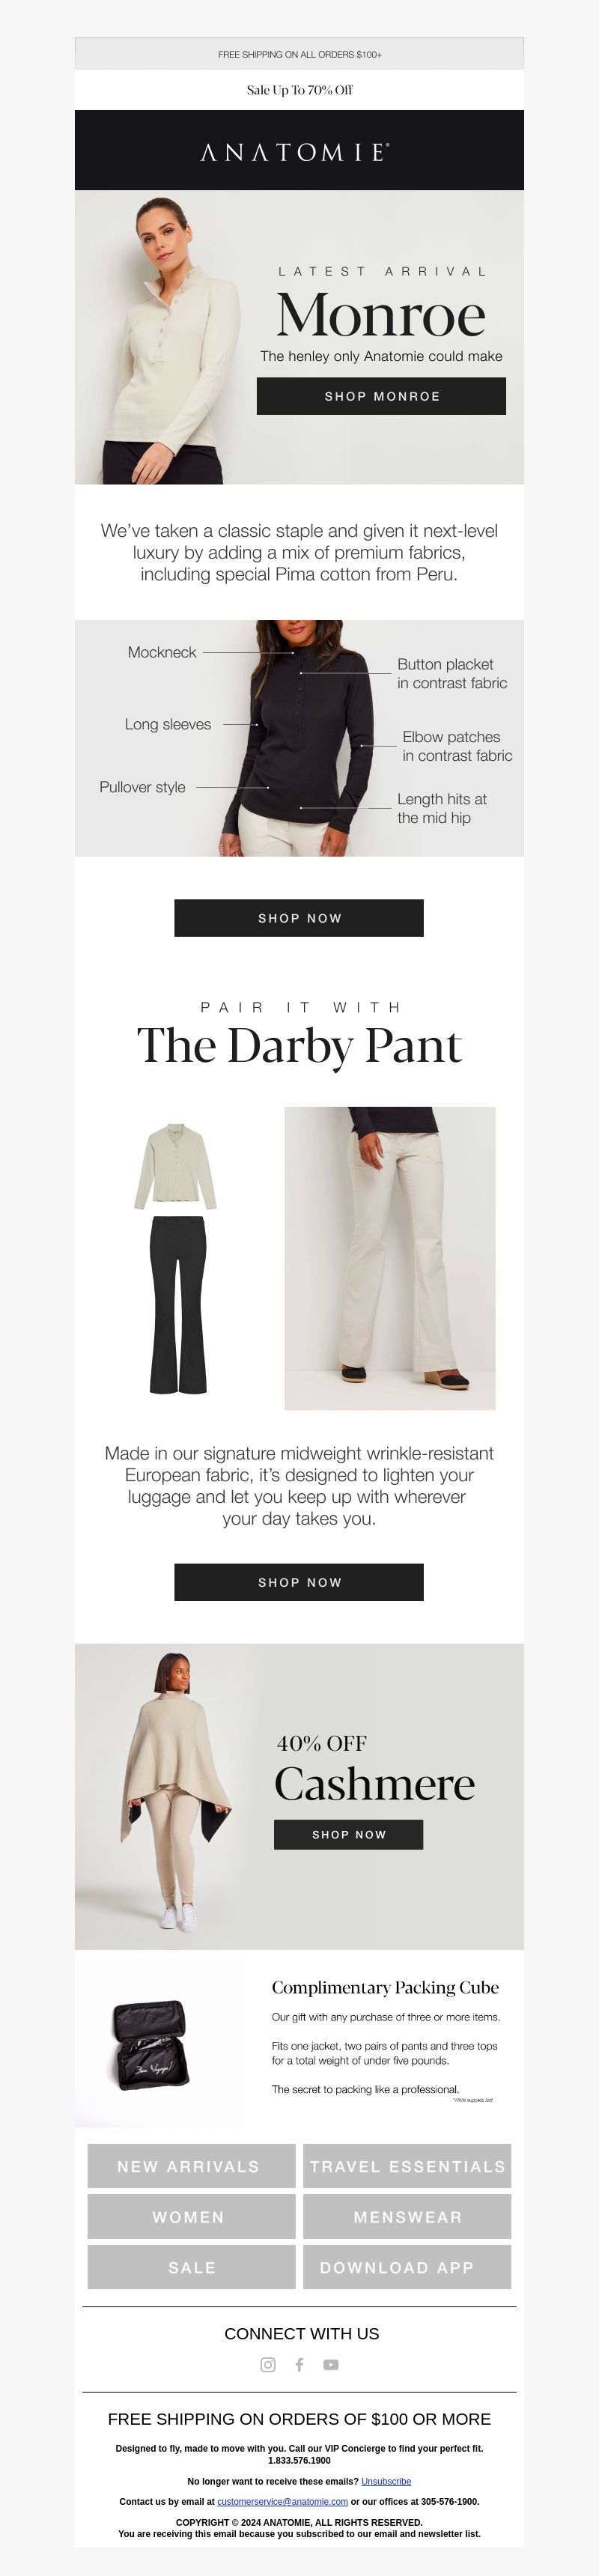This screenshot has height=2576, width=599.
Task: Click the cream Darby pant model photo
Action: pyautogui.click(x=390, y=1258)
